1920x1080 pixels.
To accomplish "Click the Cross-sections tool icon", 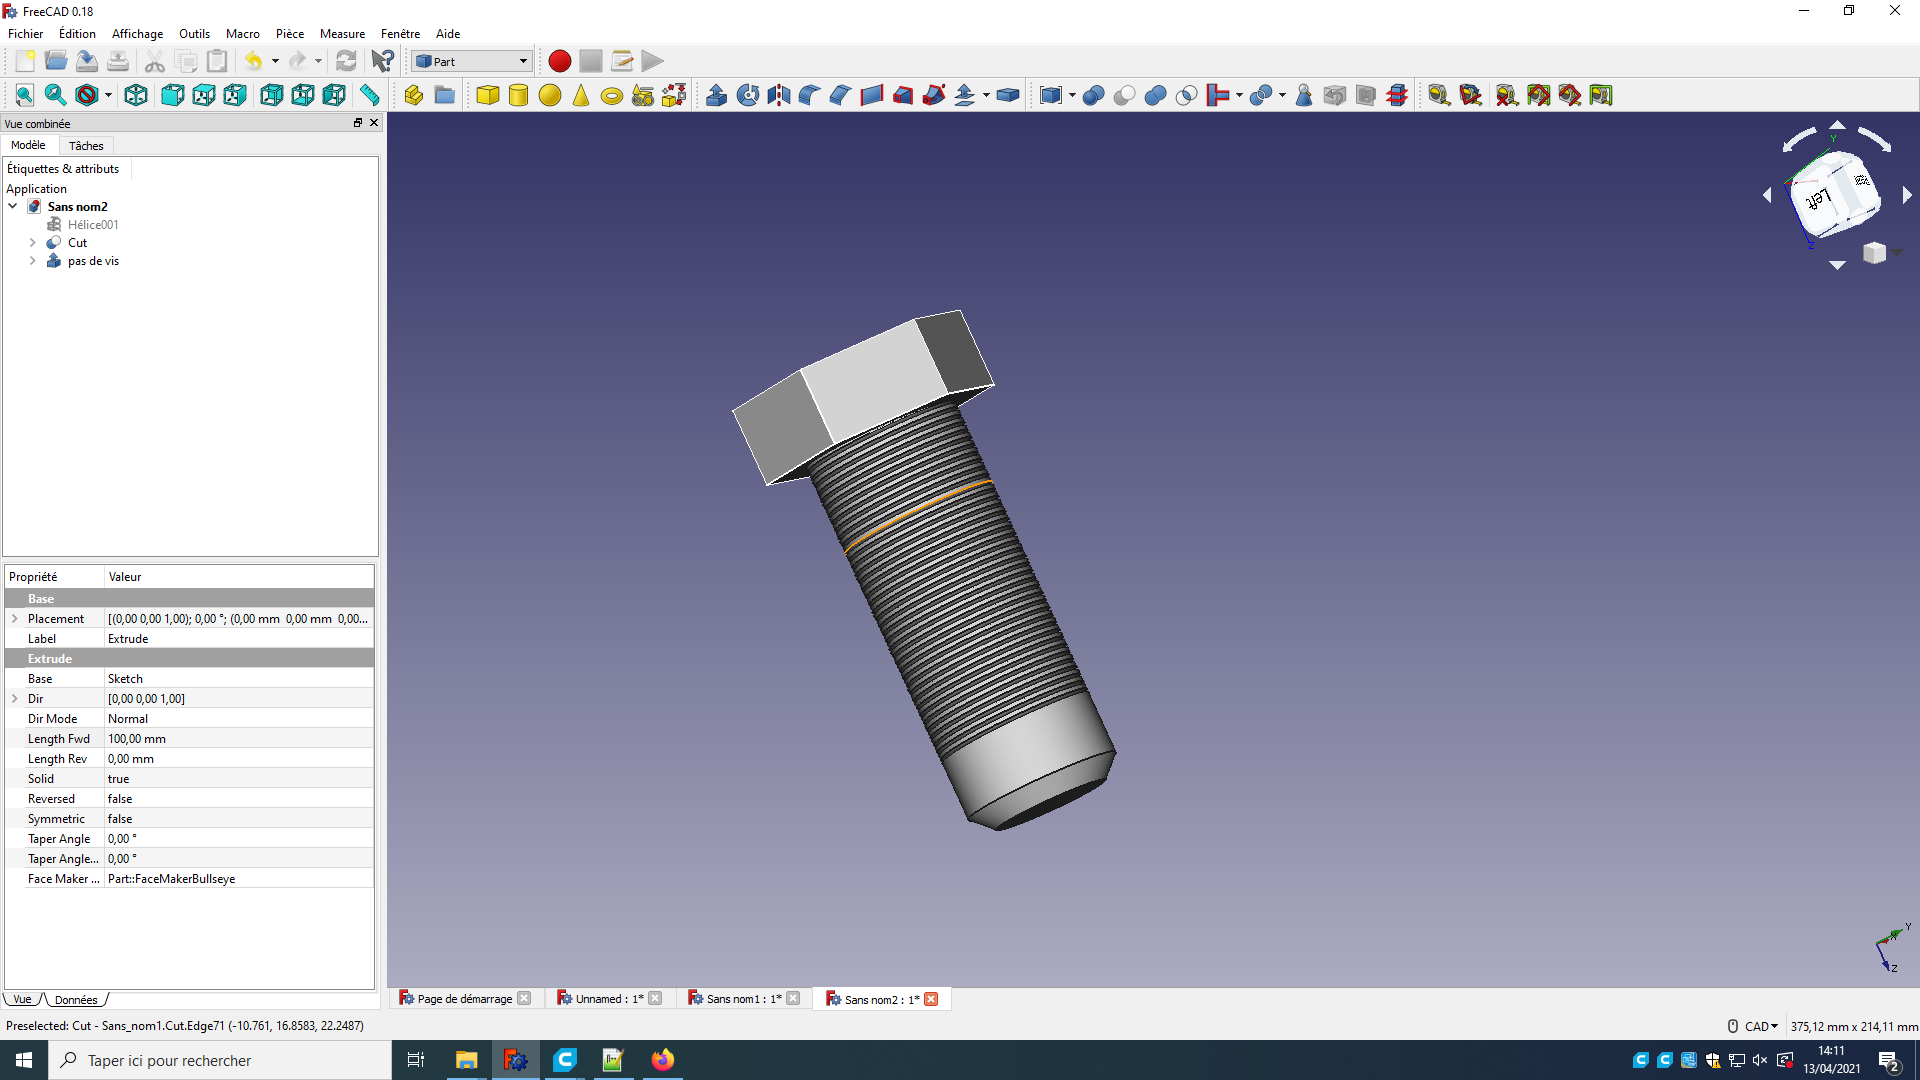I will tap(1397, 95).
